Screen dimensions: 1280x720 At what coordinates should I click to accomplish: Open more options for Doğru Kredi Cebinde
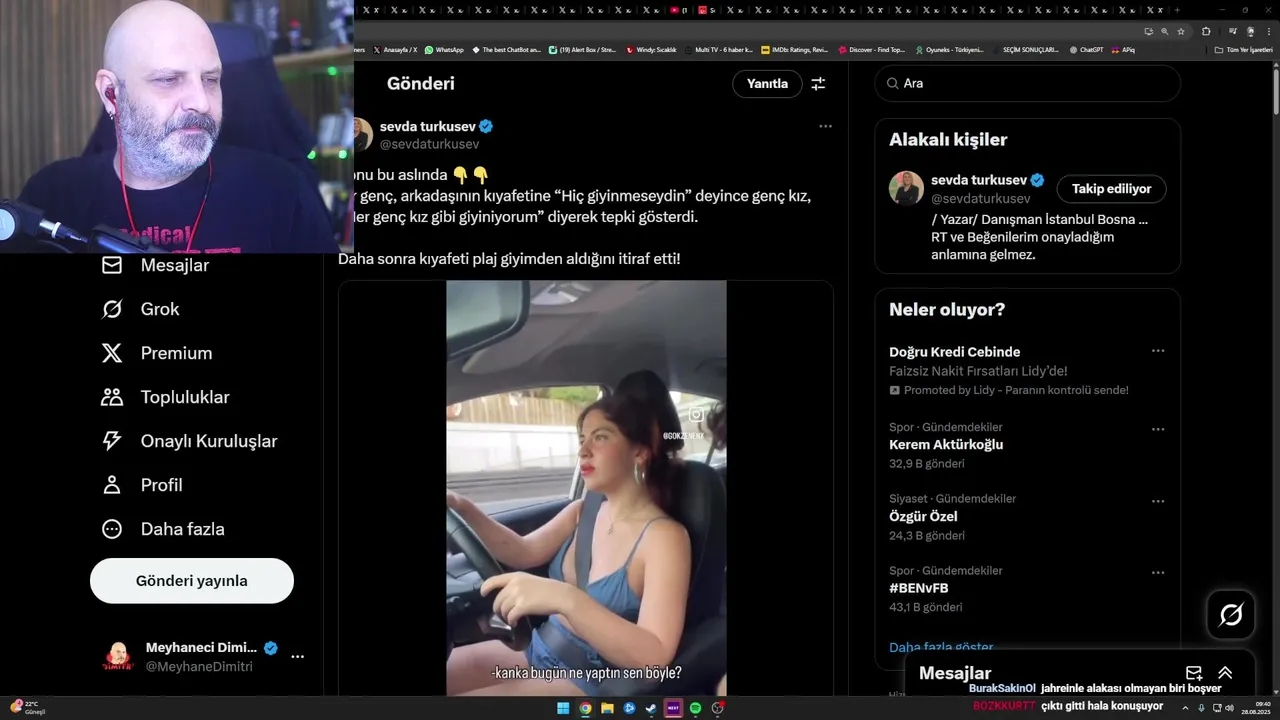click(x=1158, y=351)
